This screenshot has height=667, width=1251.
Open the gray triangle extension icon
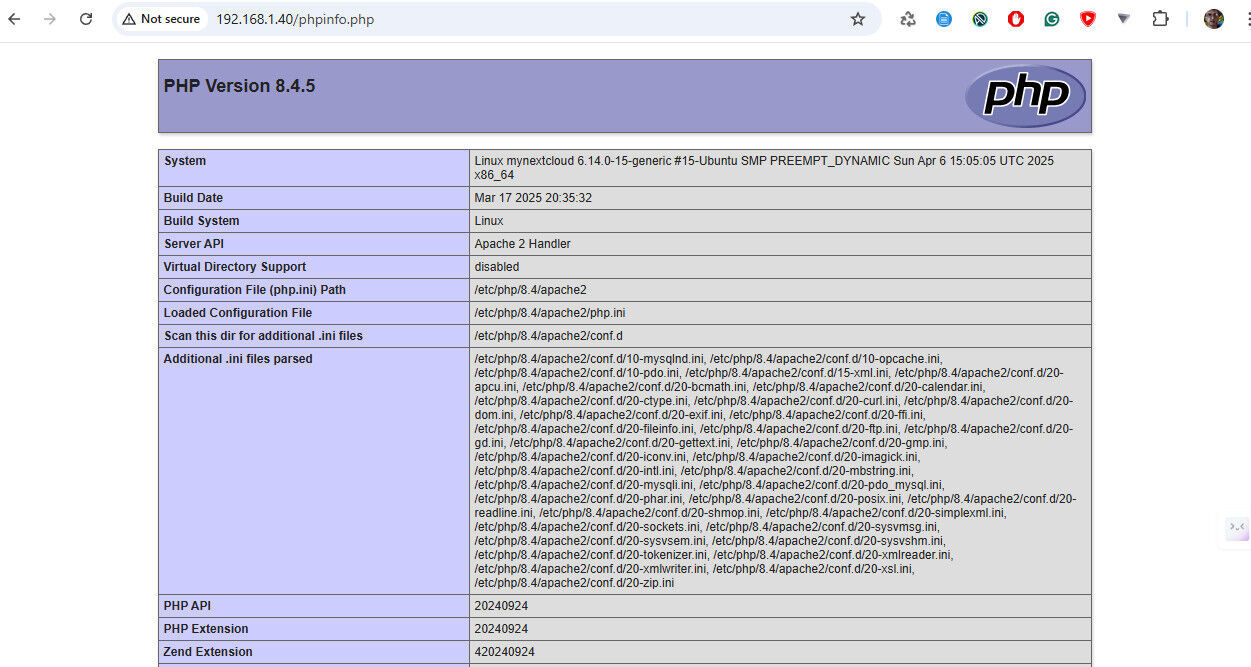[1124, 19]
